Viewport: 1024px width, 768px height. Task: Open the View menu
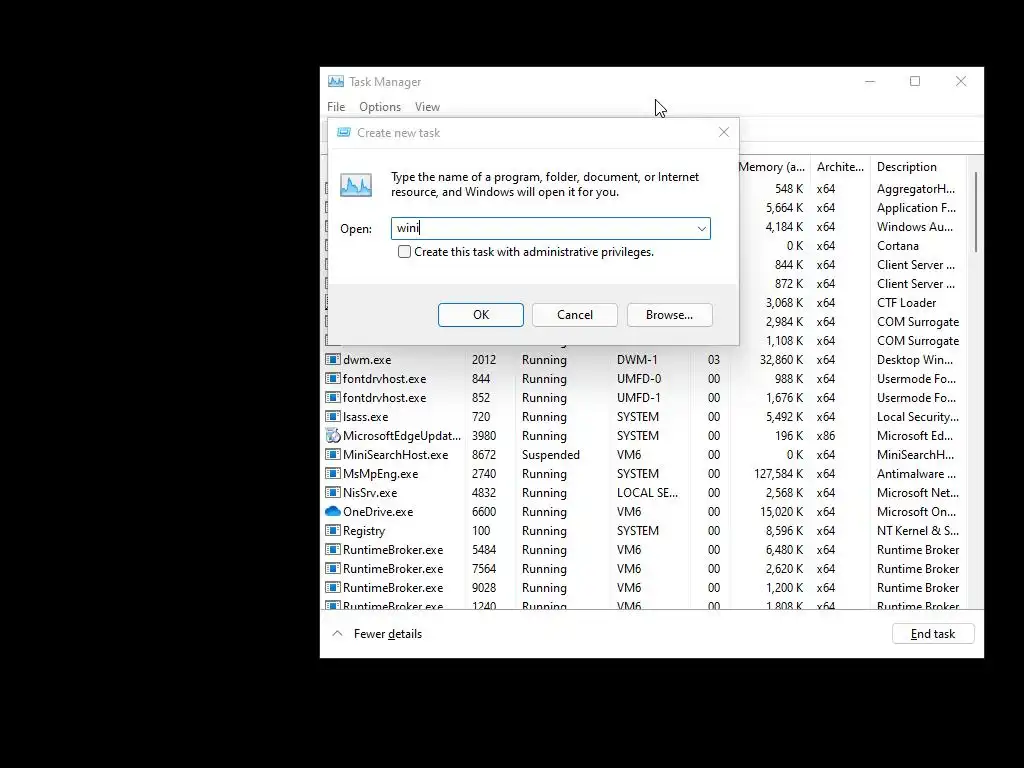tap(427, 106)
